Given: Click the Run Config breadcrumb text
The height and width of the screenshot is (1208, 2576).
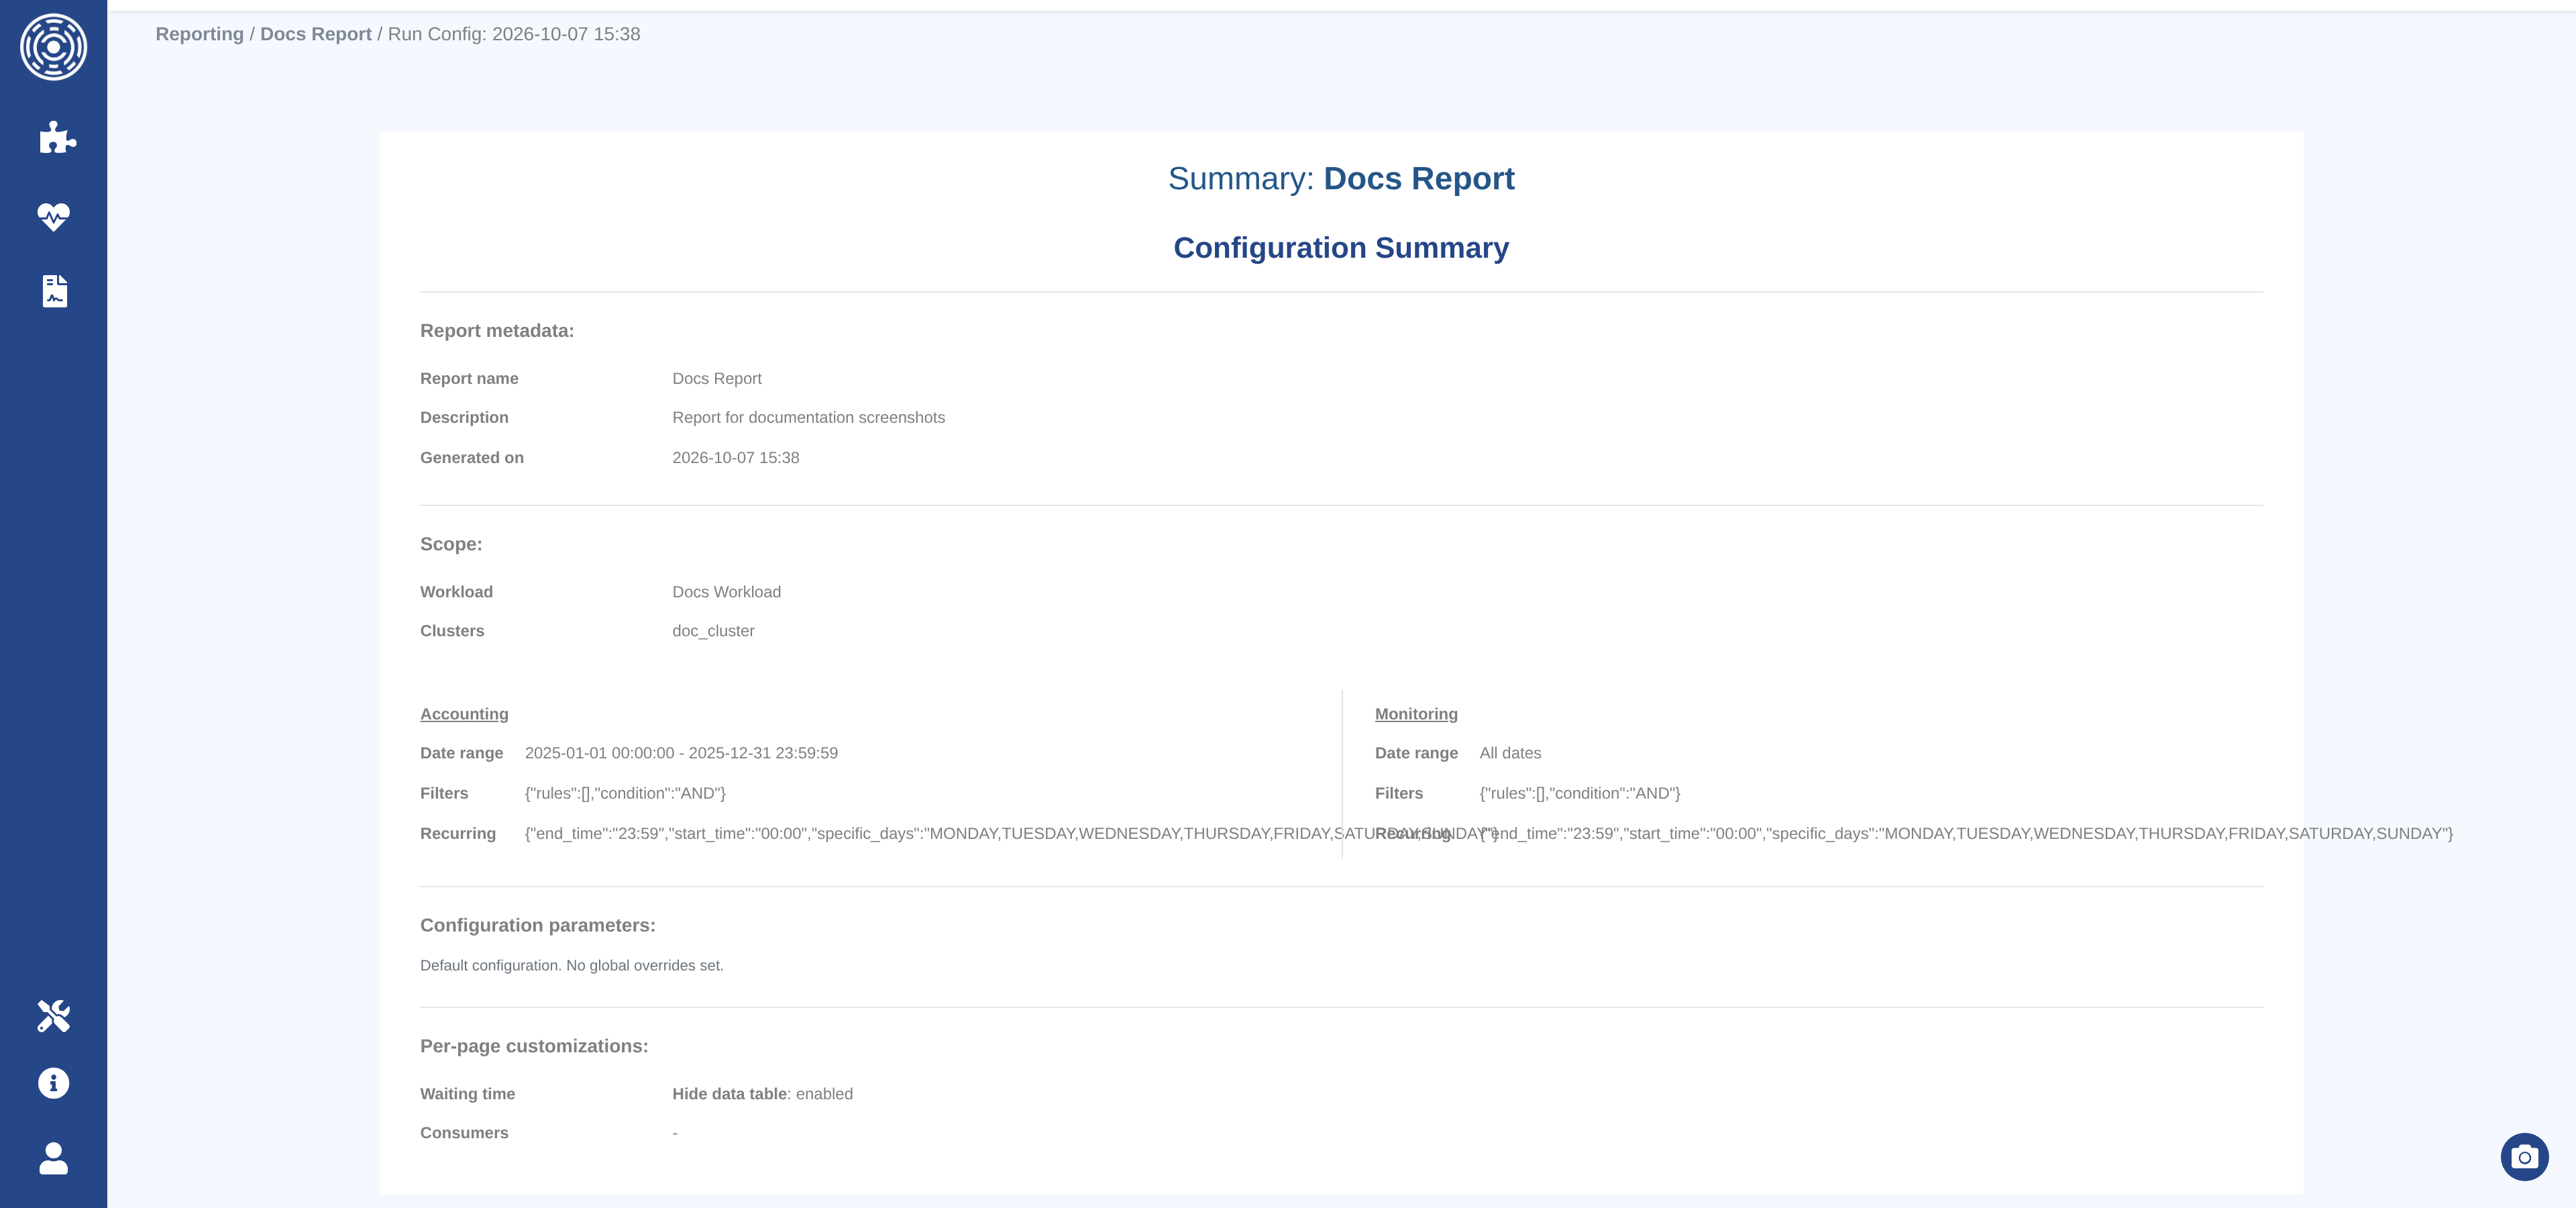Looking at the screenshot, I should click(x=514, y=34).
